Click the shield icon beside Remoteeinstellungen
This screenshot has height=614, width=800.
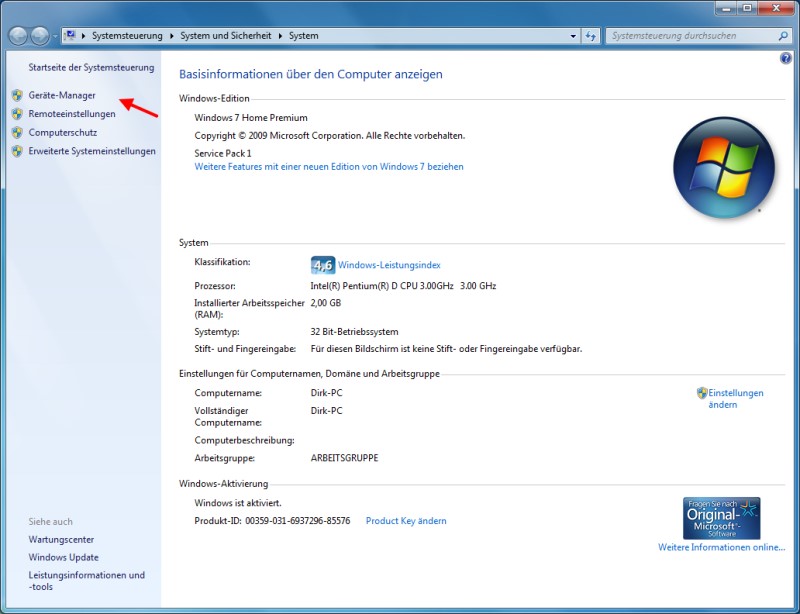(x=17, y=114)
